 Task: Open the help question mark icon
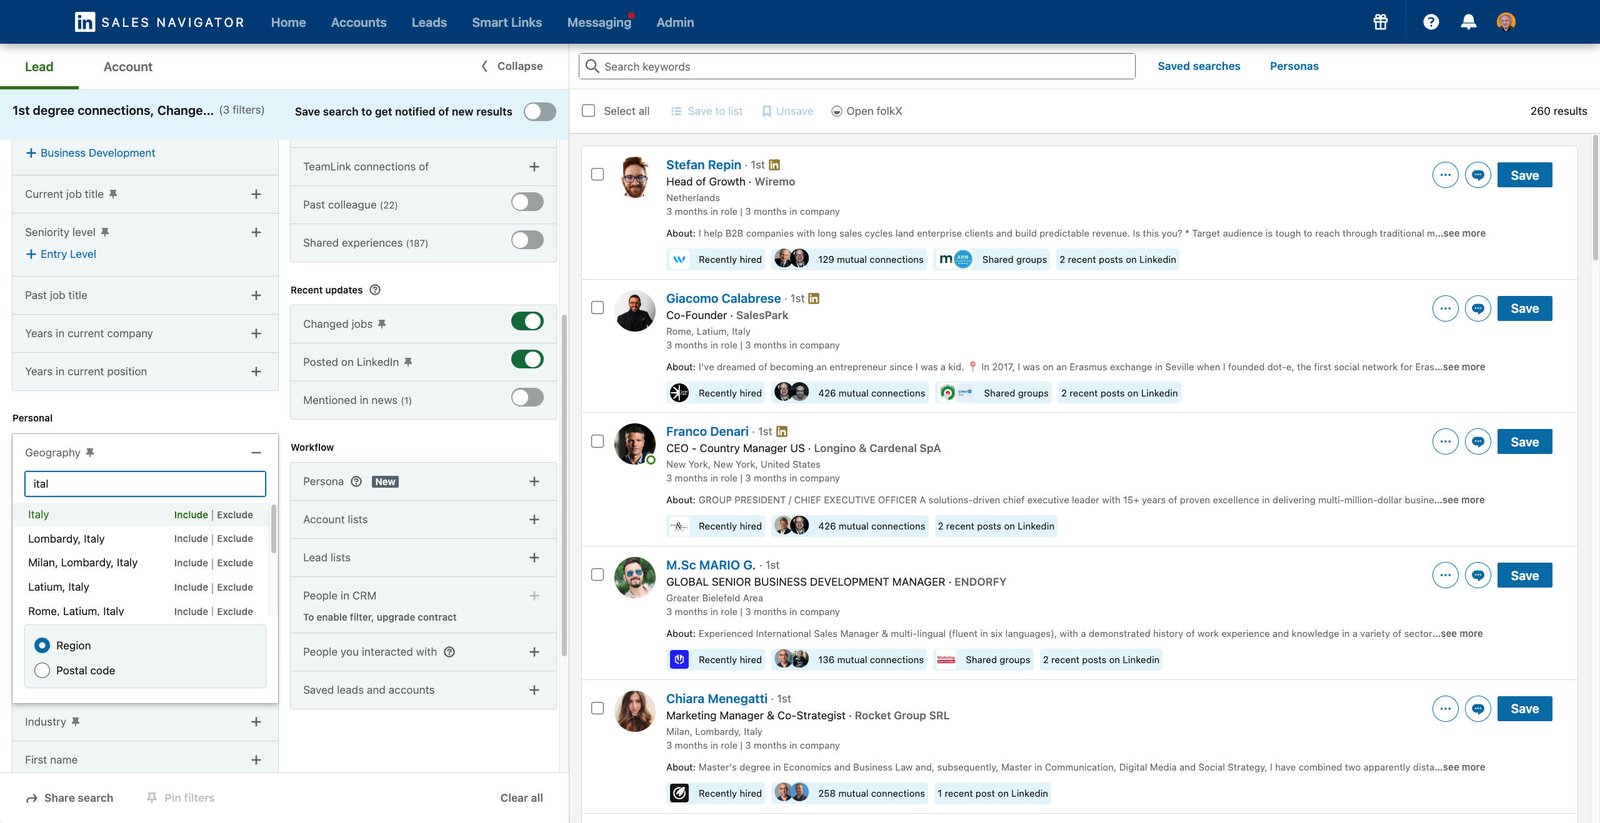(x=1431, y=22)
